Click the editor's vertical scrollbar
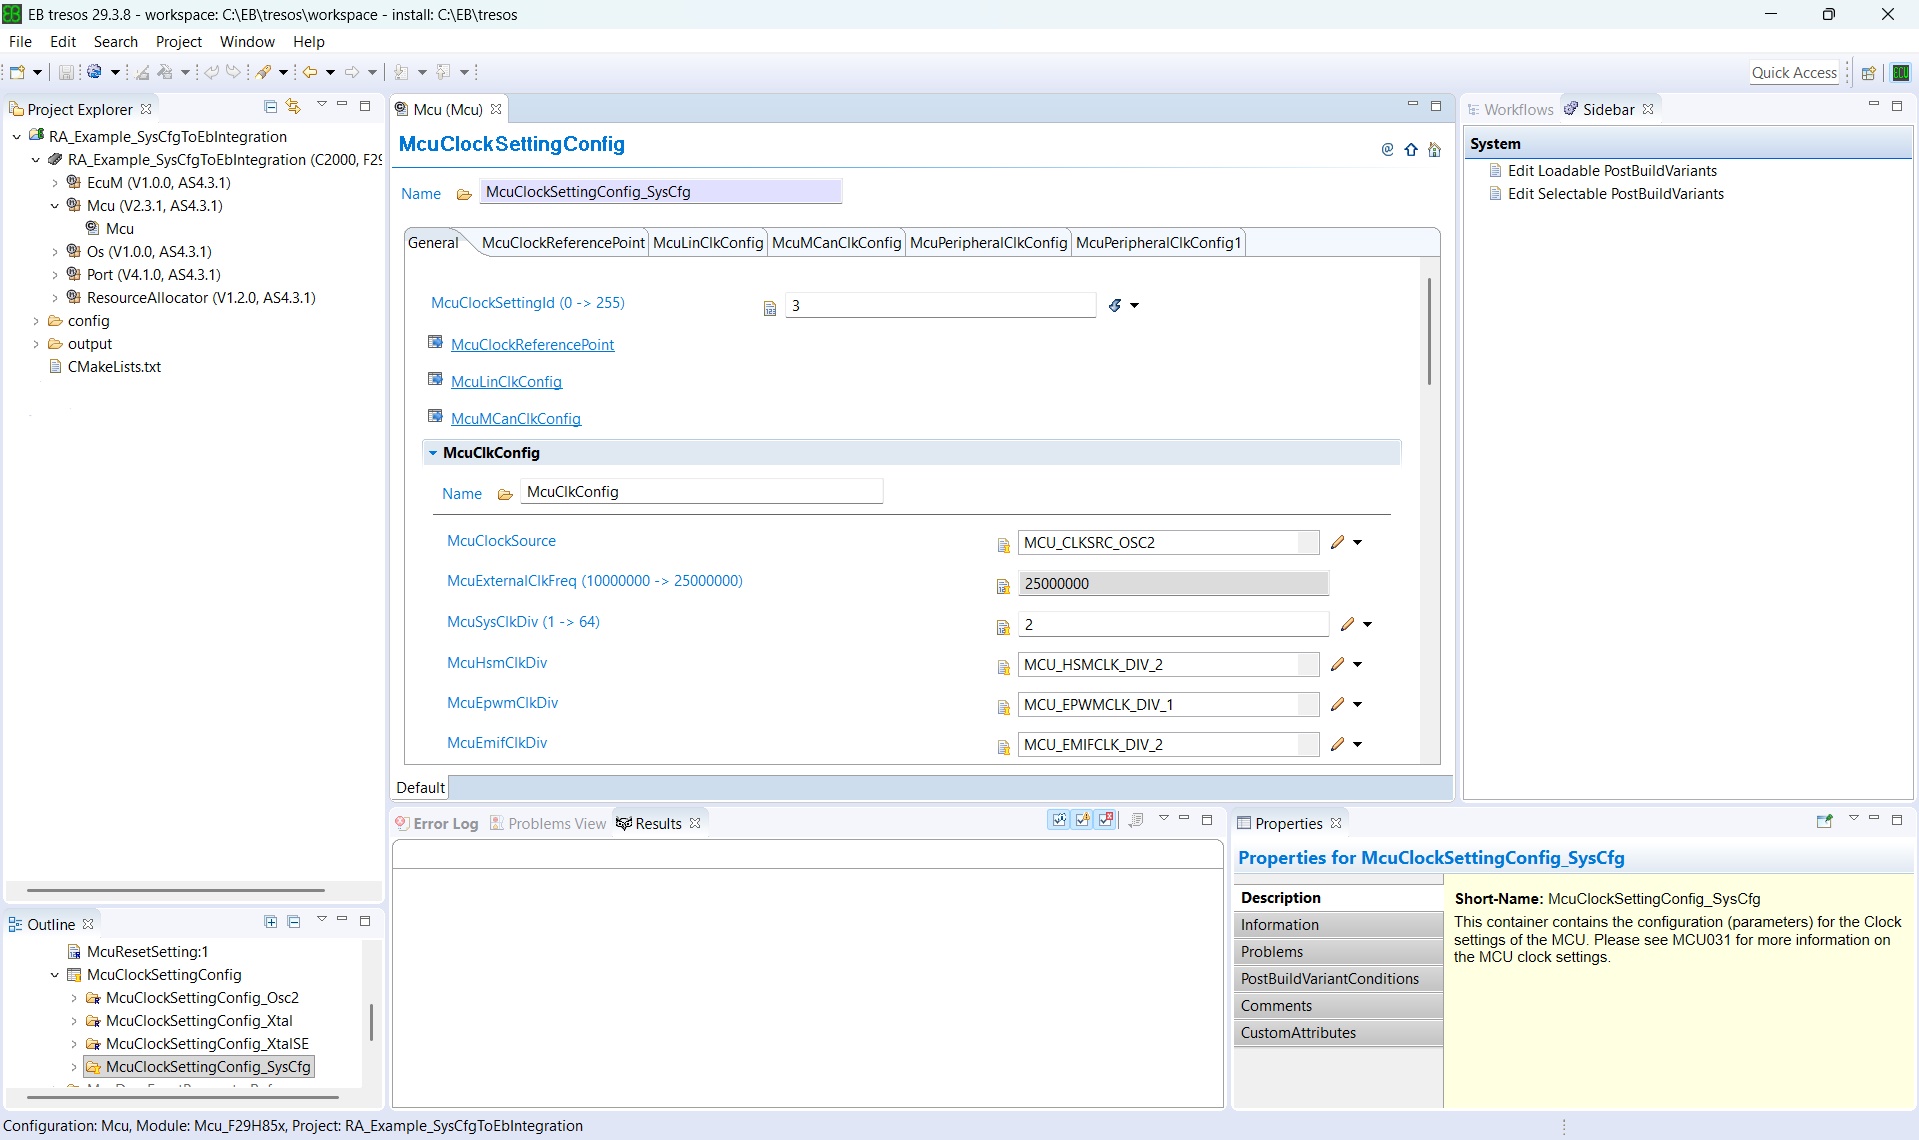1919x1140 pixels. click(x=1429, y=332)
